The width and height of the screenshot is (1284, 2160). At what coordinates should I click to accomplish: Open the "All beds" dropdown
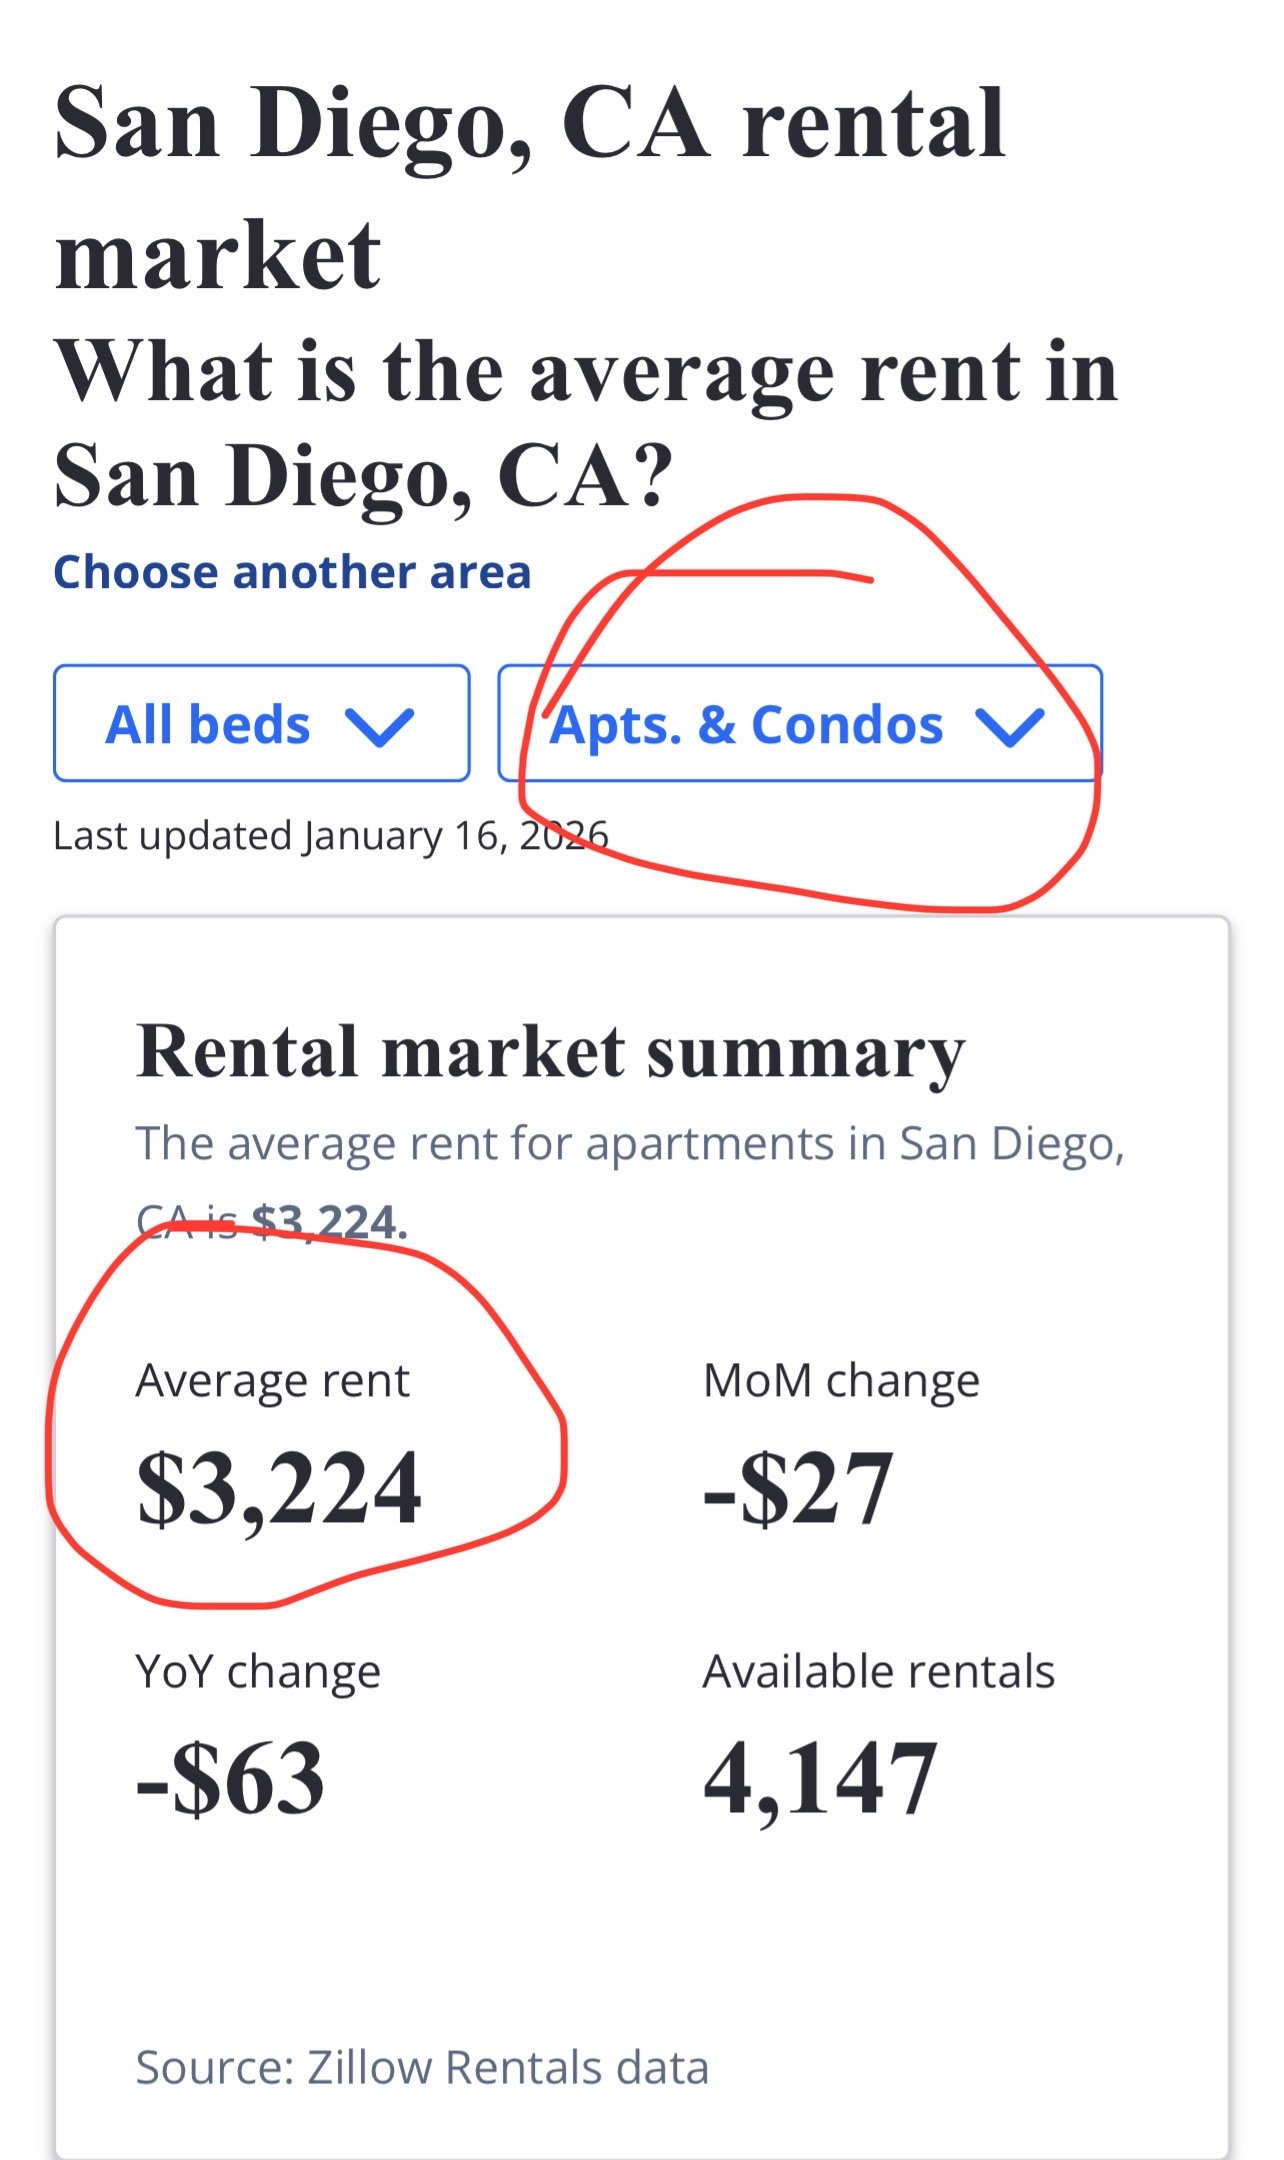pos(261,723)
